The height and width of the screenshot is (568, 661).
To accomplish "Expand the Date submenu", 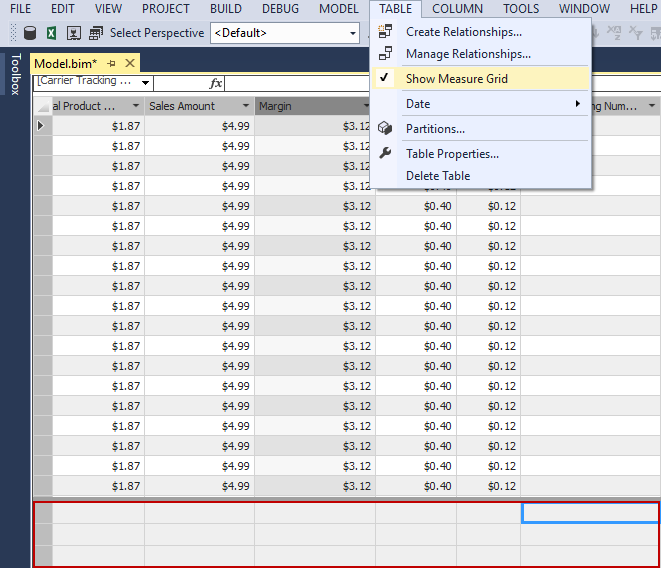I will pyautogui.click(x=577, y=104).
